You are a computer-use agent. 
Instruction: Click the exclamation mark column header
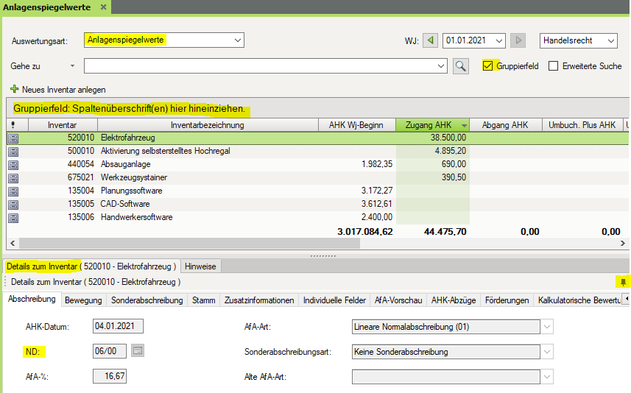[x=13, y=125]
